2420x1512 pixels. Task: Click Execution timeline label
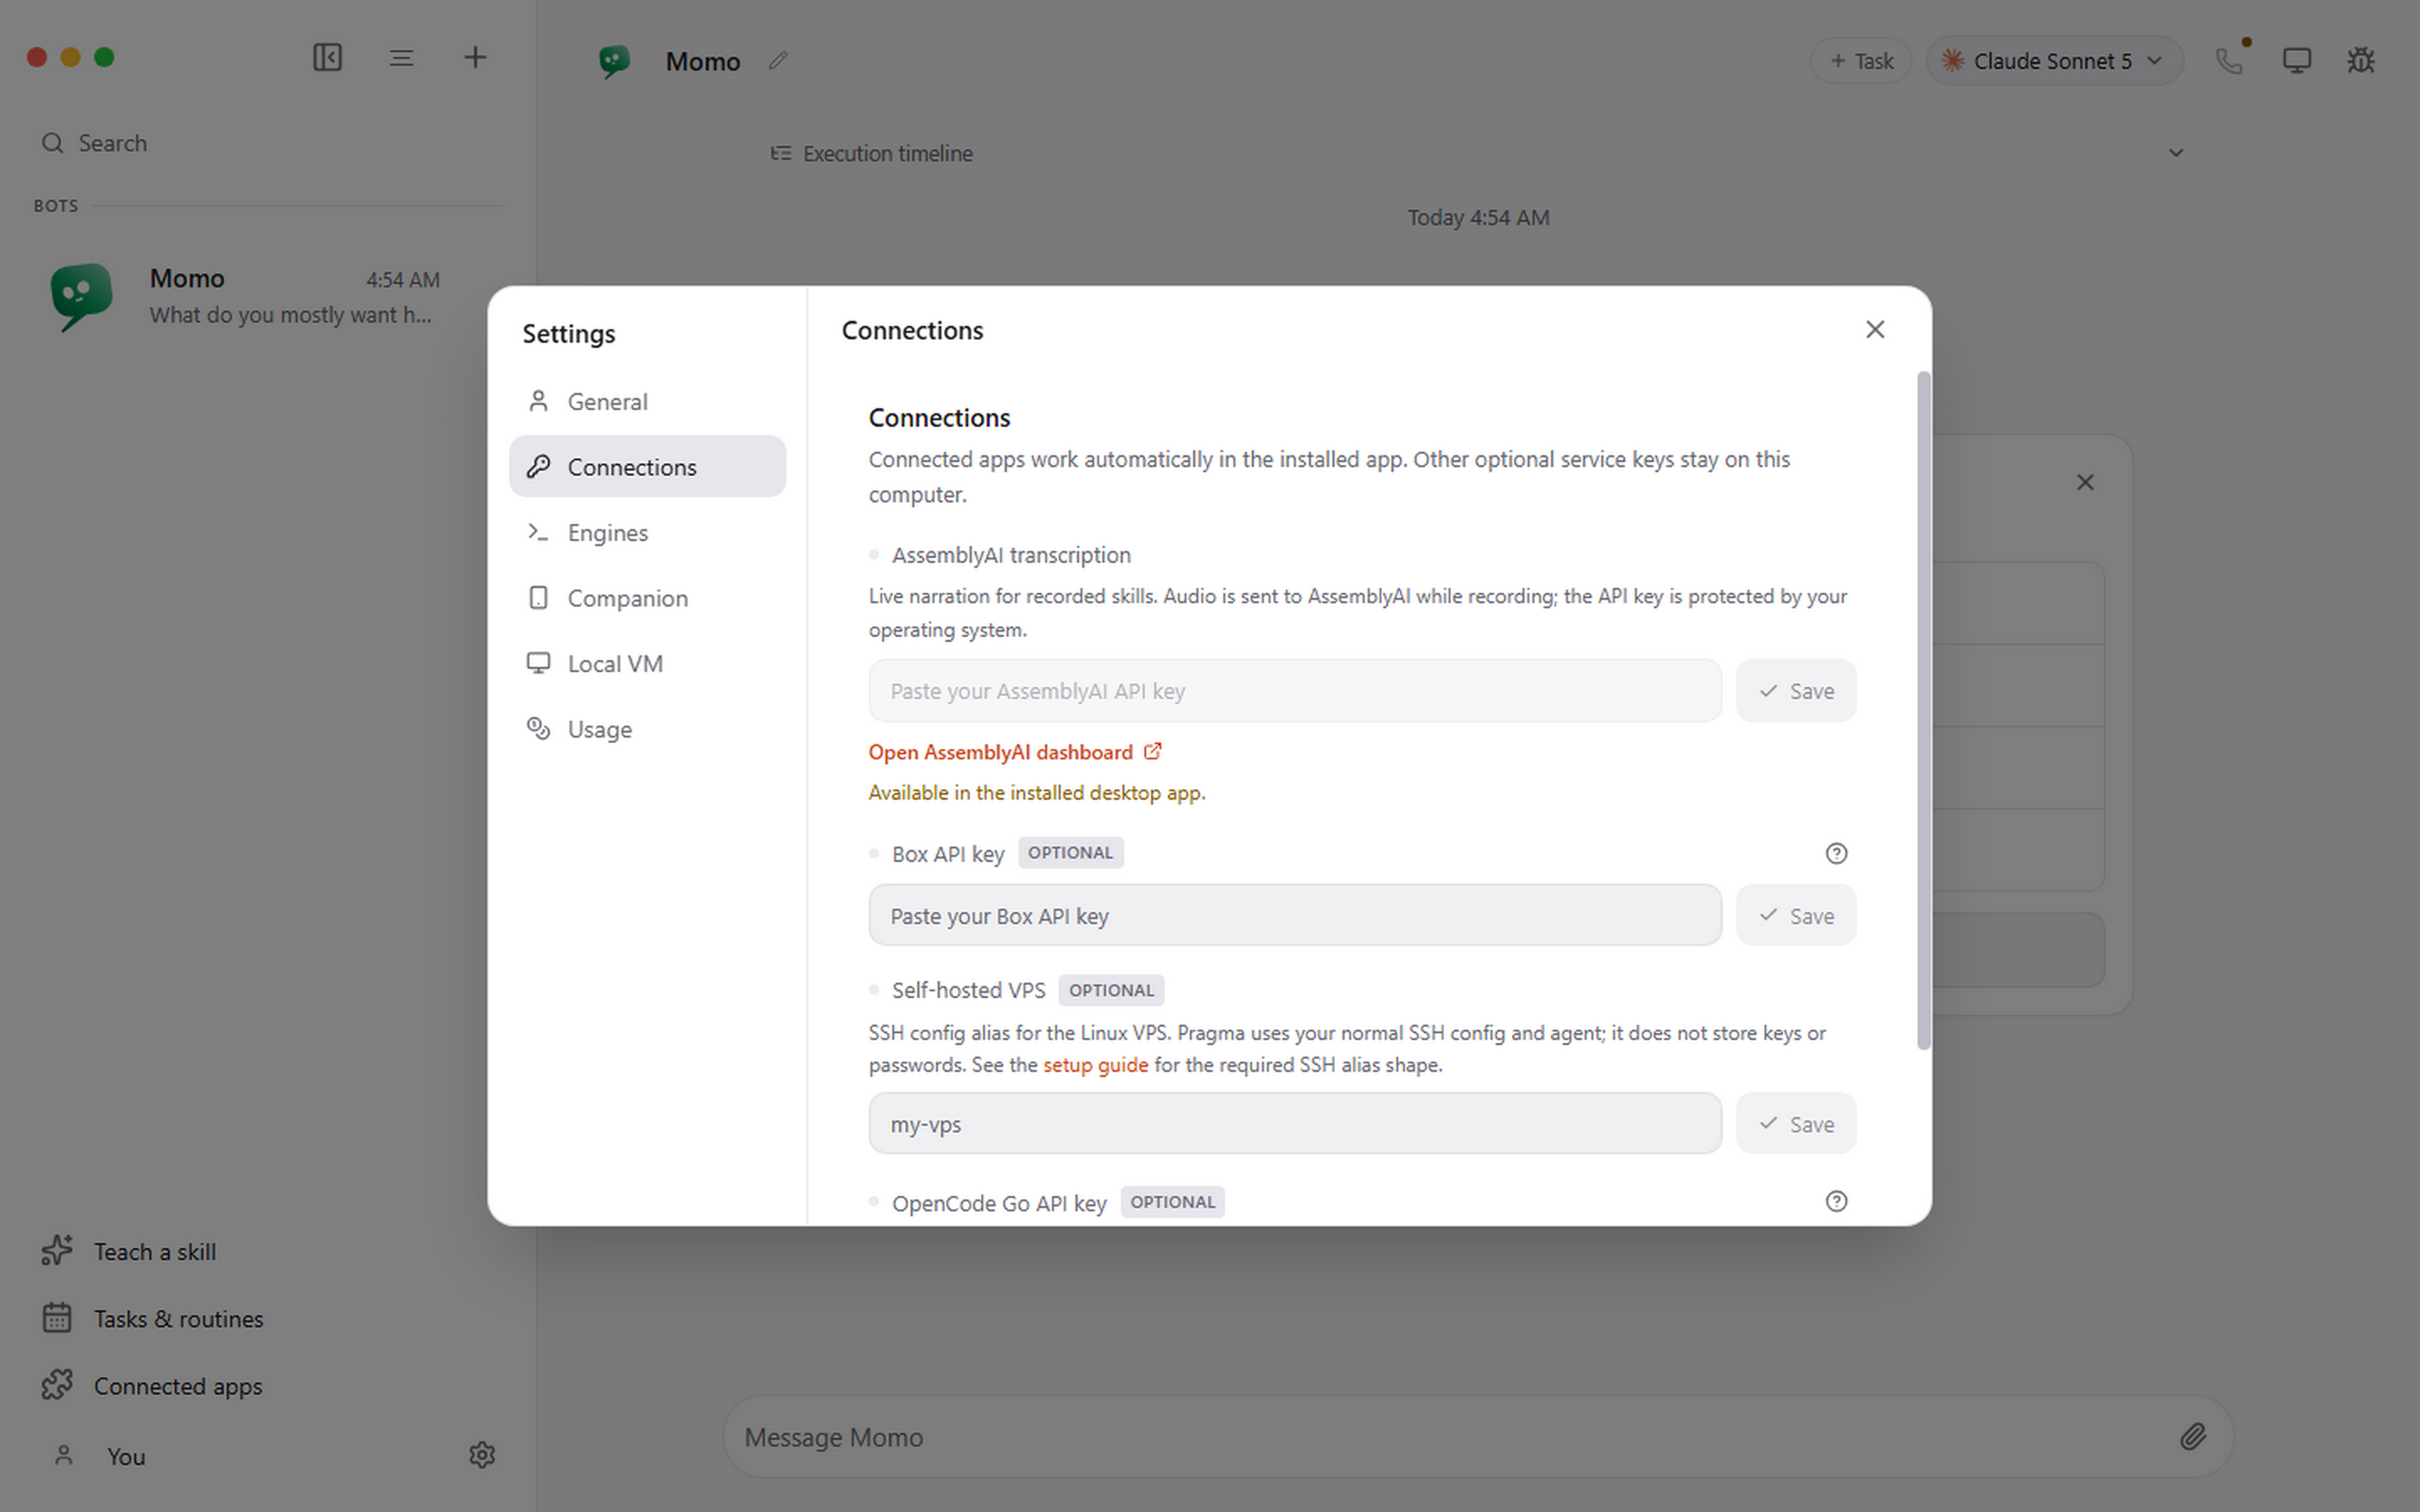tap(887, 153)
